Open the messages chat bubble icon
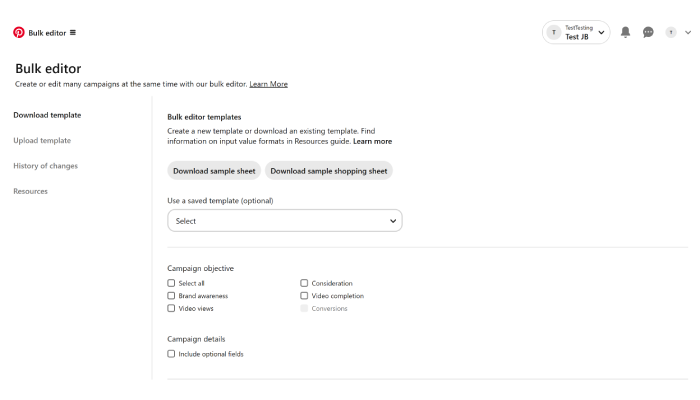The image size is (700, 400). click(x=648, y=32)
